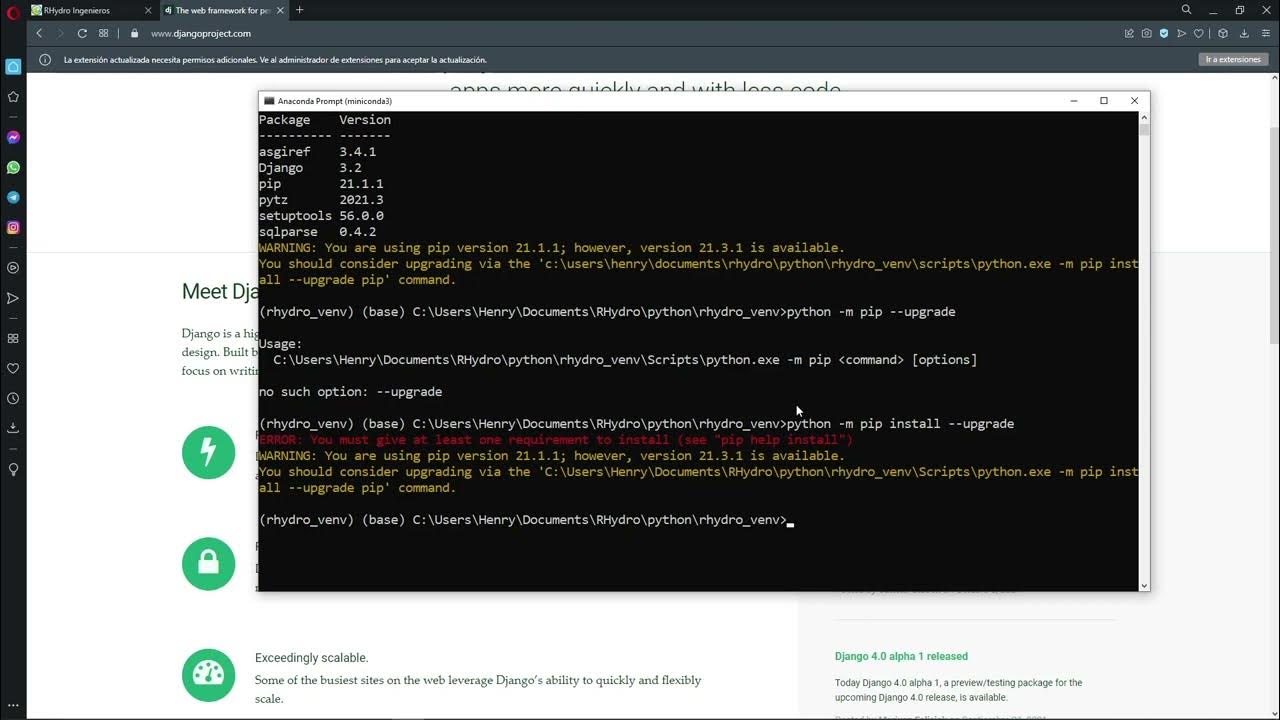The height and width of the screenshot is (720, 1280).
Task: Go back with the browser back arrow
Action: click(x=39, y=33)
